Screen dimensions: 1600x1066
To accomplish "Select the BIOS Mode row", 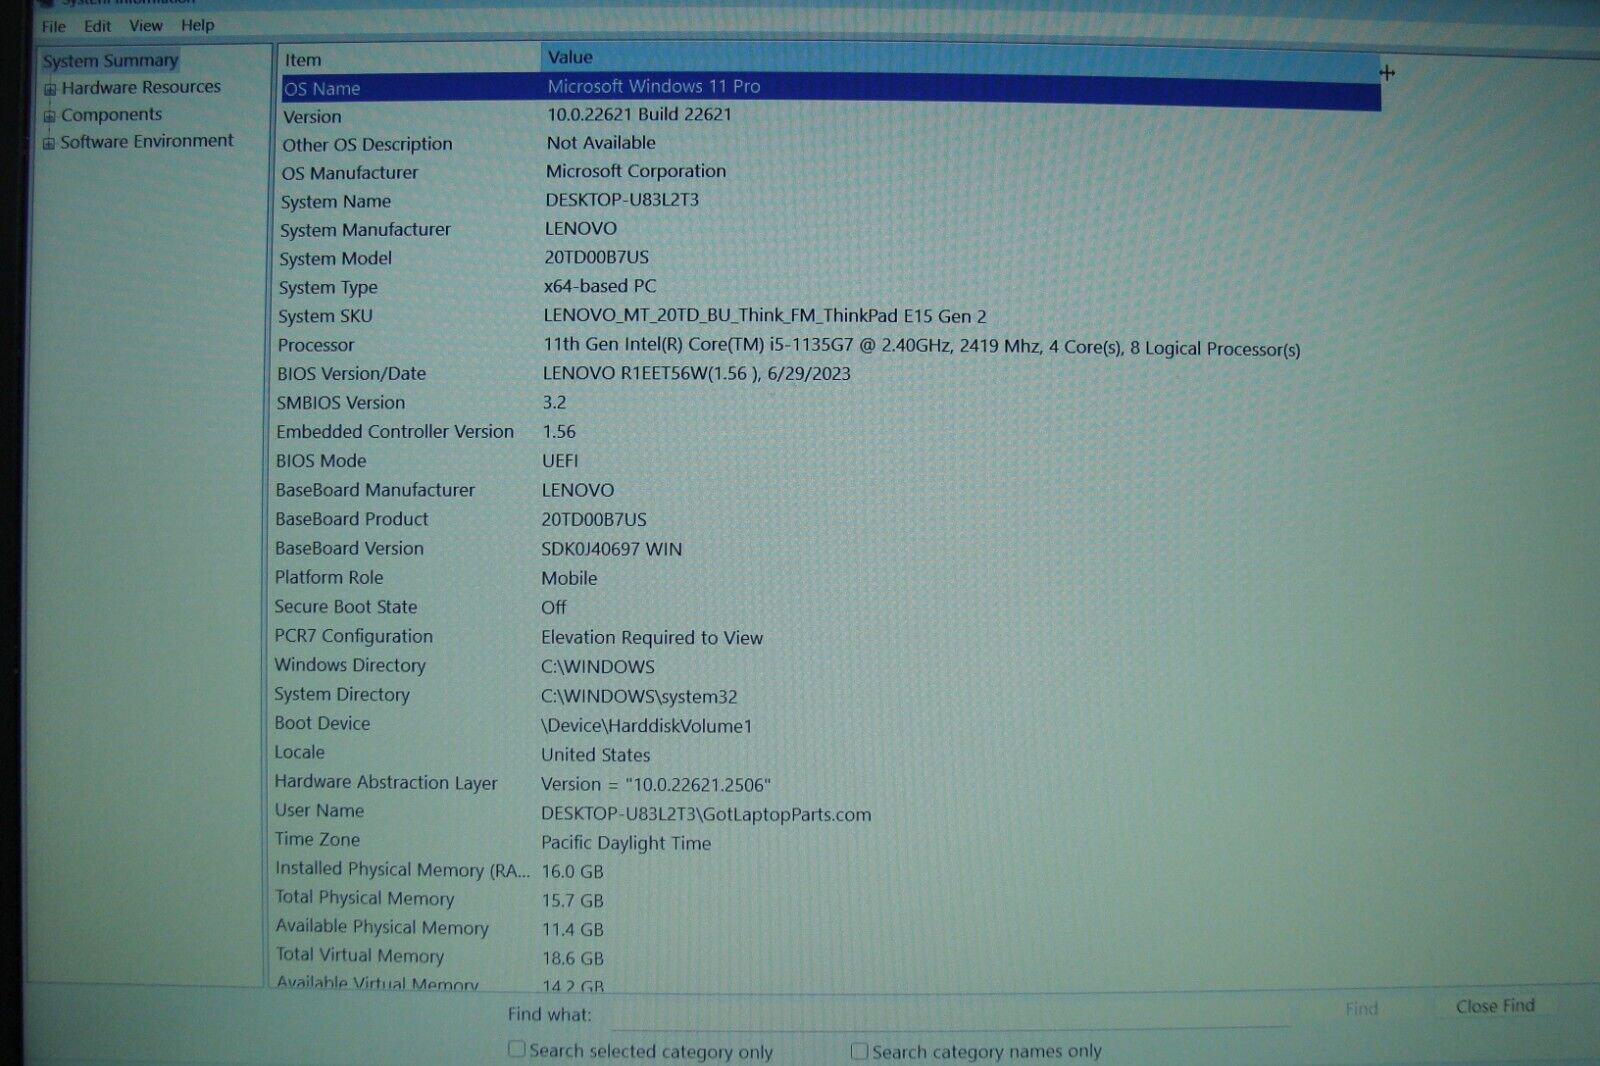I will [x=830, y=461].
